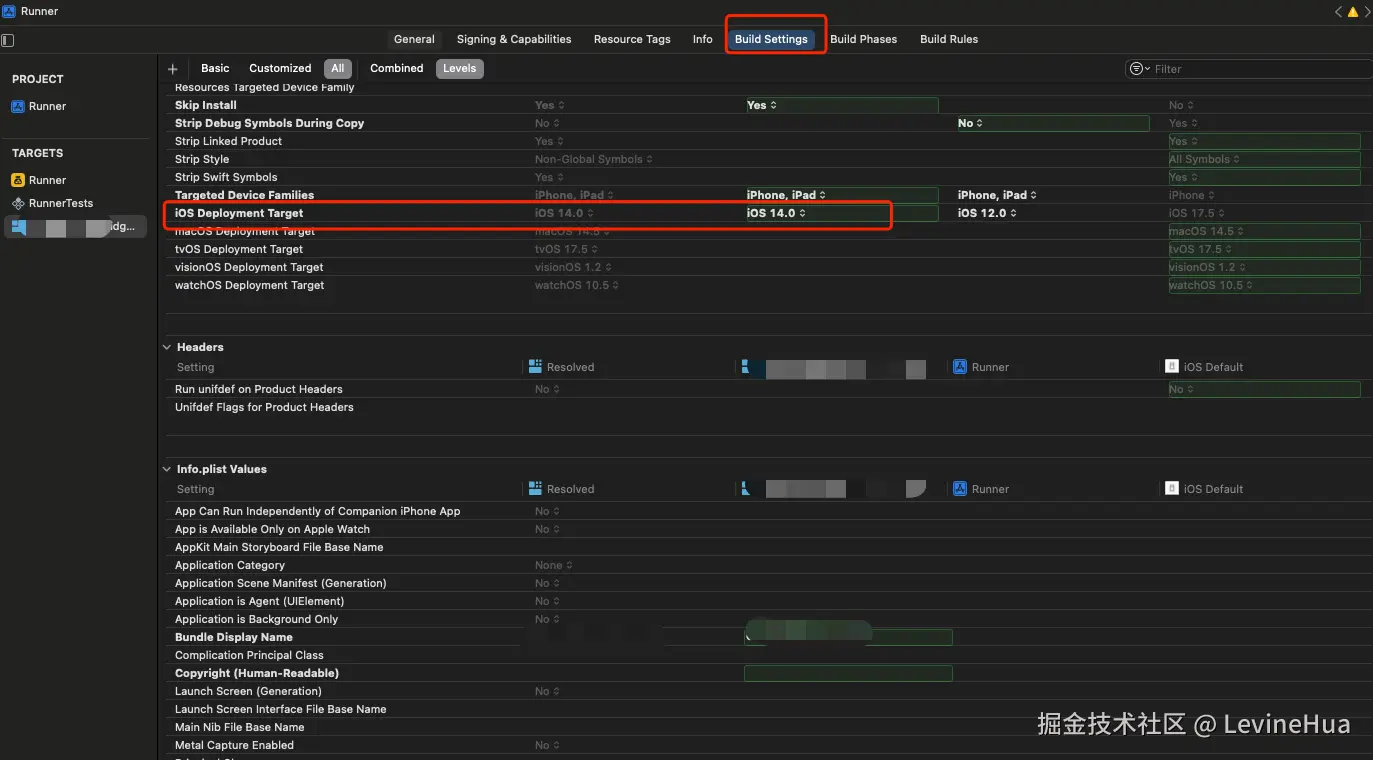Switch to Customized settings filter
Image resolution: width=1373 pixels, height=760 pixels.
coord(280,68)
